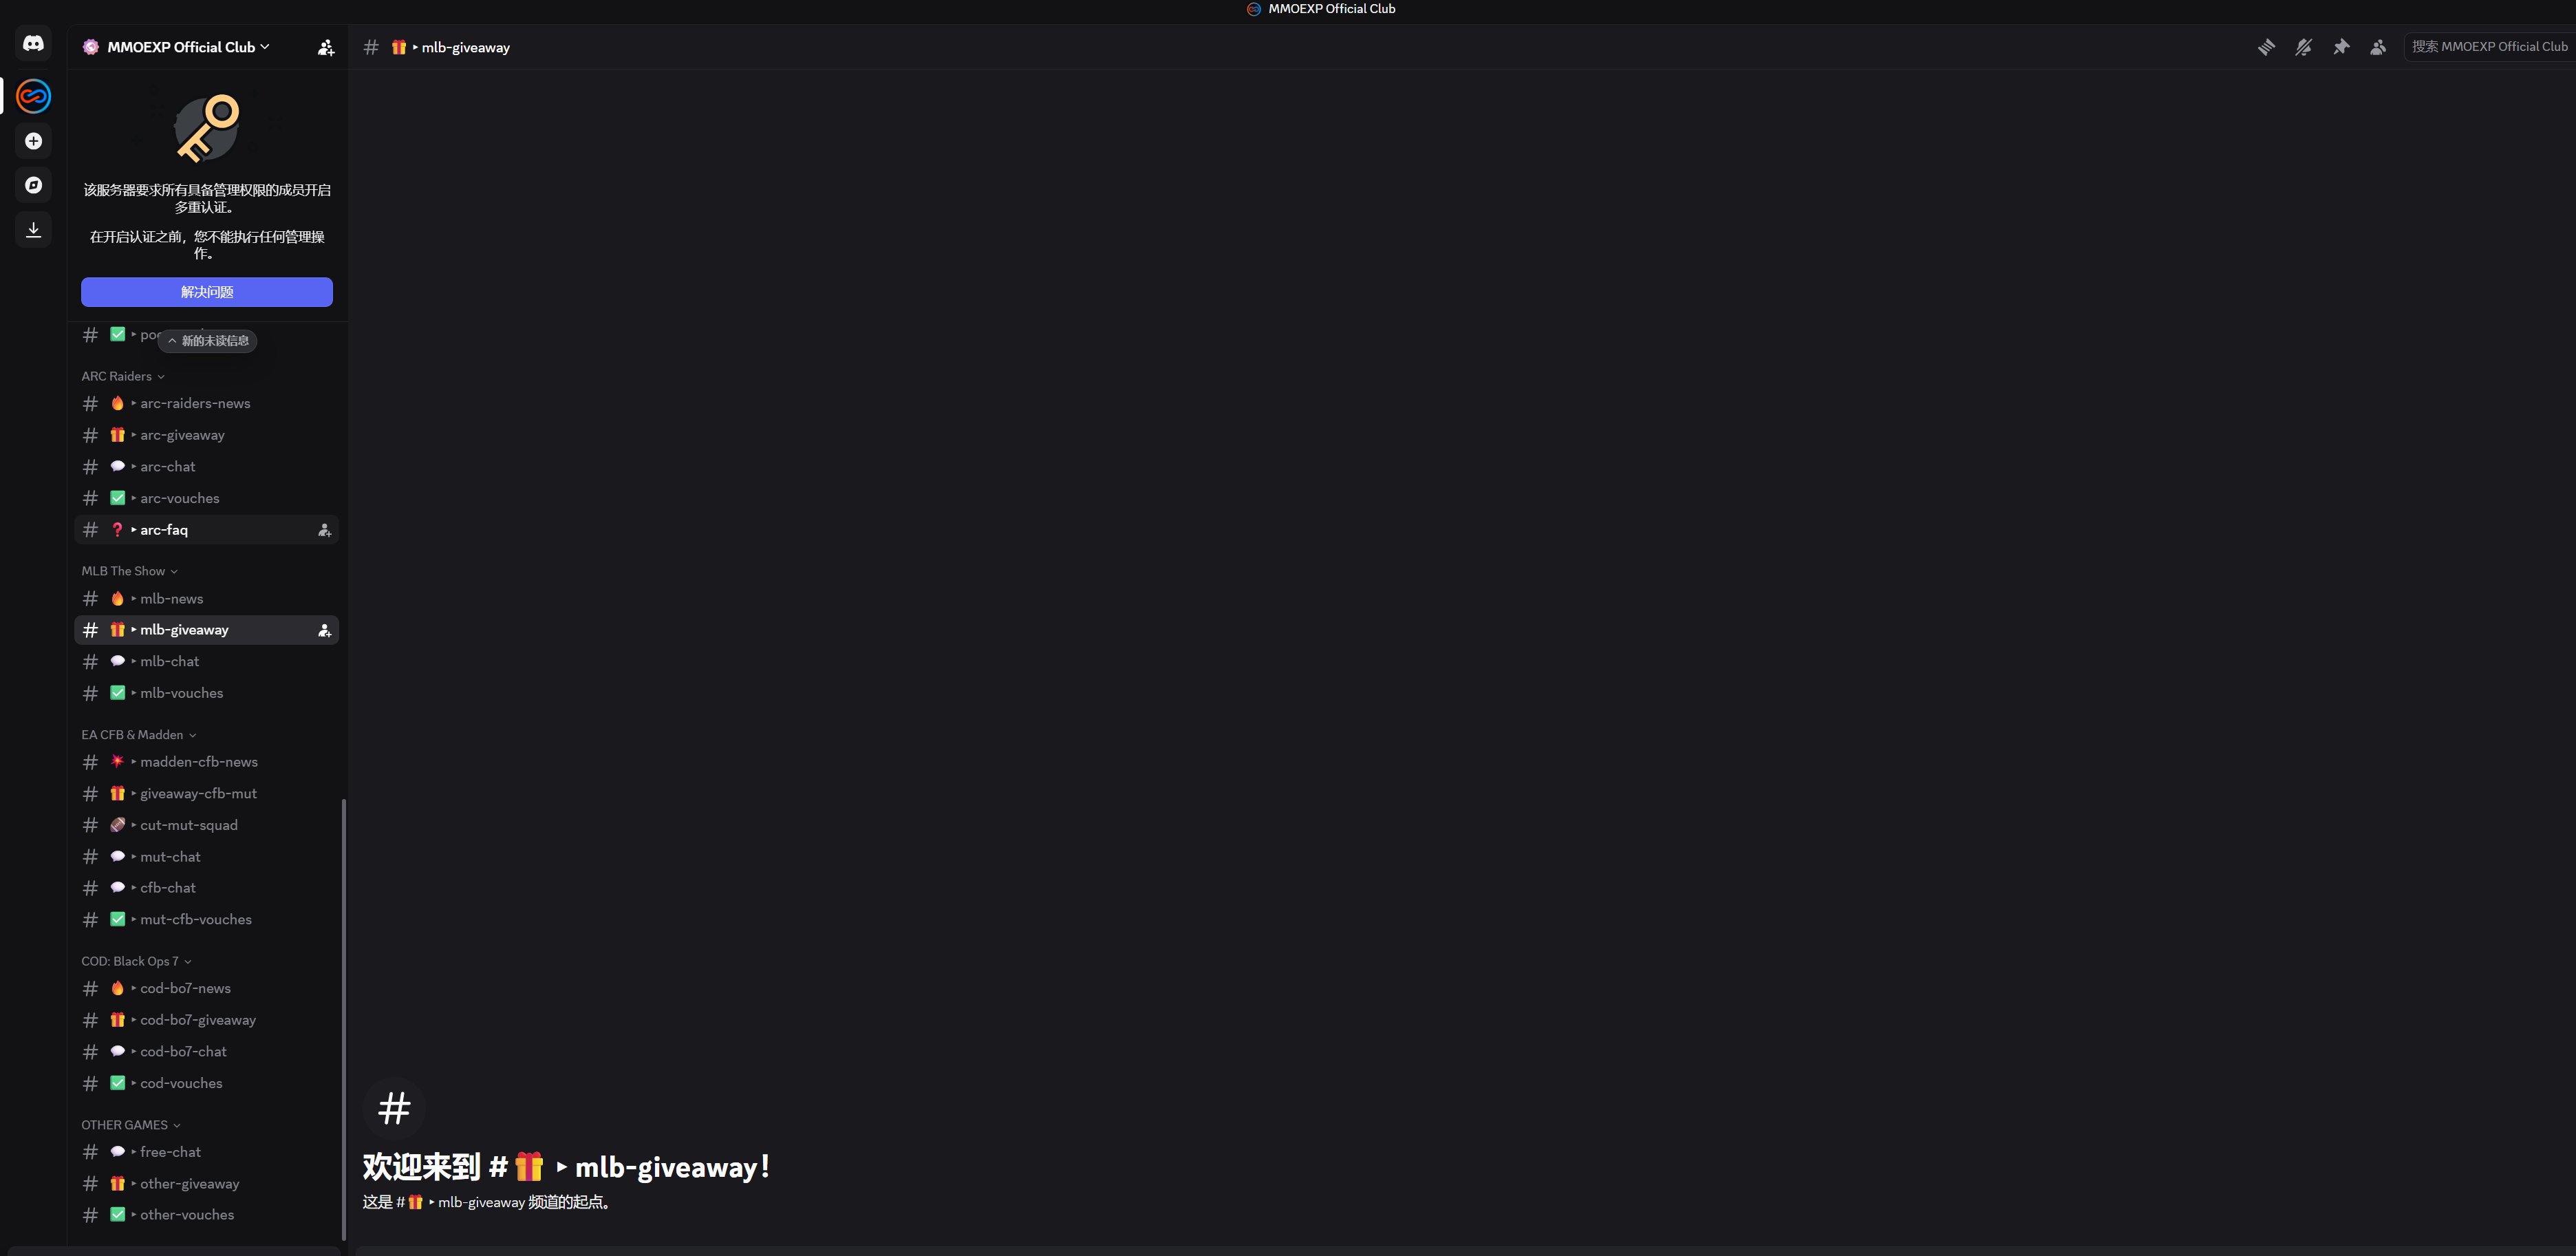Click the mlb-giveaway title in channel header
Viewport: 2576px width, 1256px height.
(451, 47)
